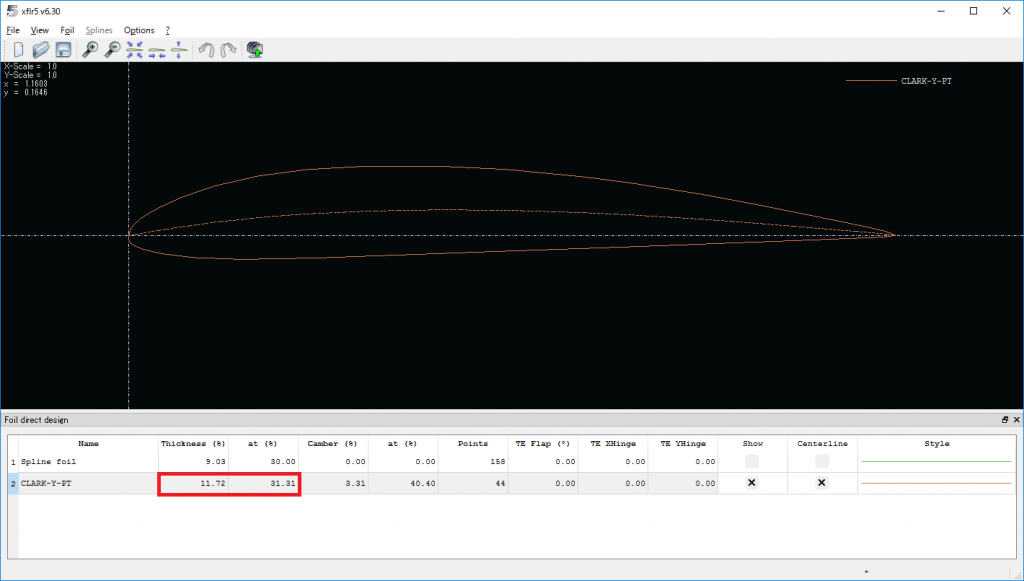Viewport: 1024px width, 581px height.
Task: Click the Redo arrow icon
Action: [227, 49]
